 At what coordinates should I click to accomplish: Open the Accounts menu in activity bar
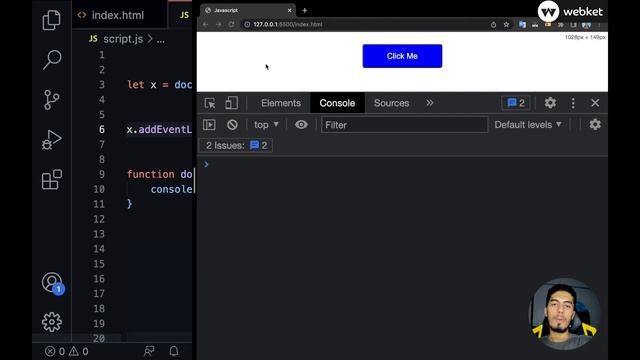tap(52, 282)
